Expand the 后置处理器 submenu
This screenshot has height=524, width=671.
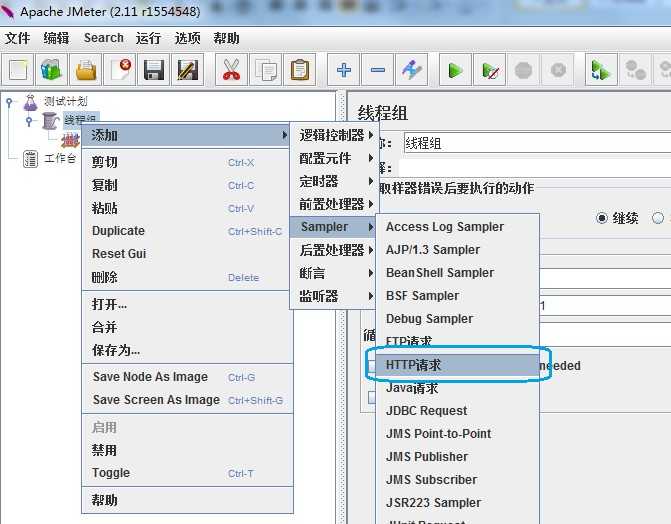pyautogui.click(x=334, y=250)
